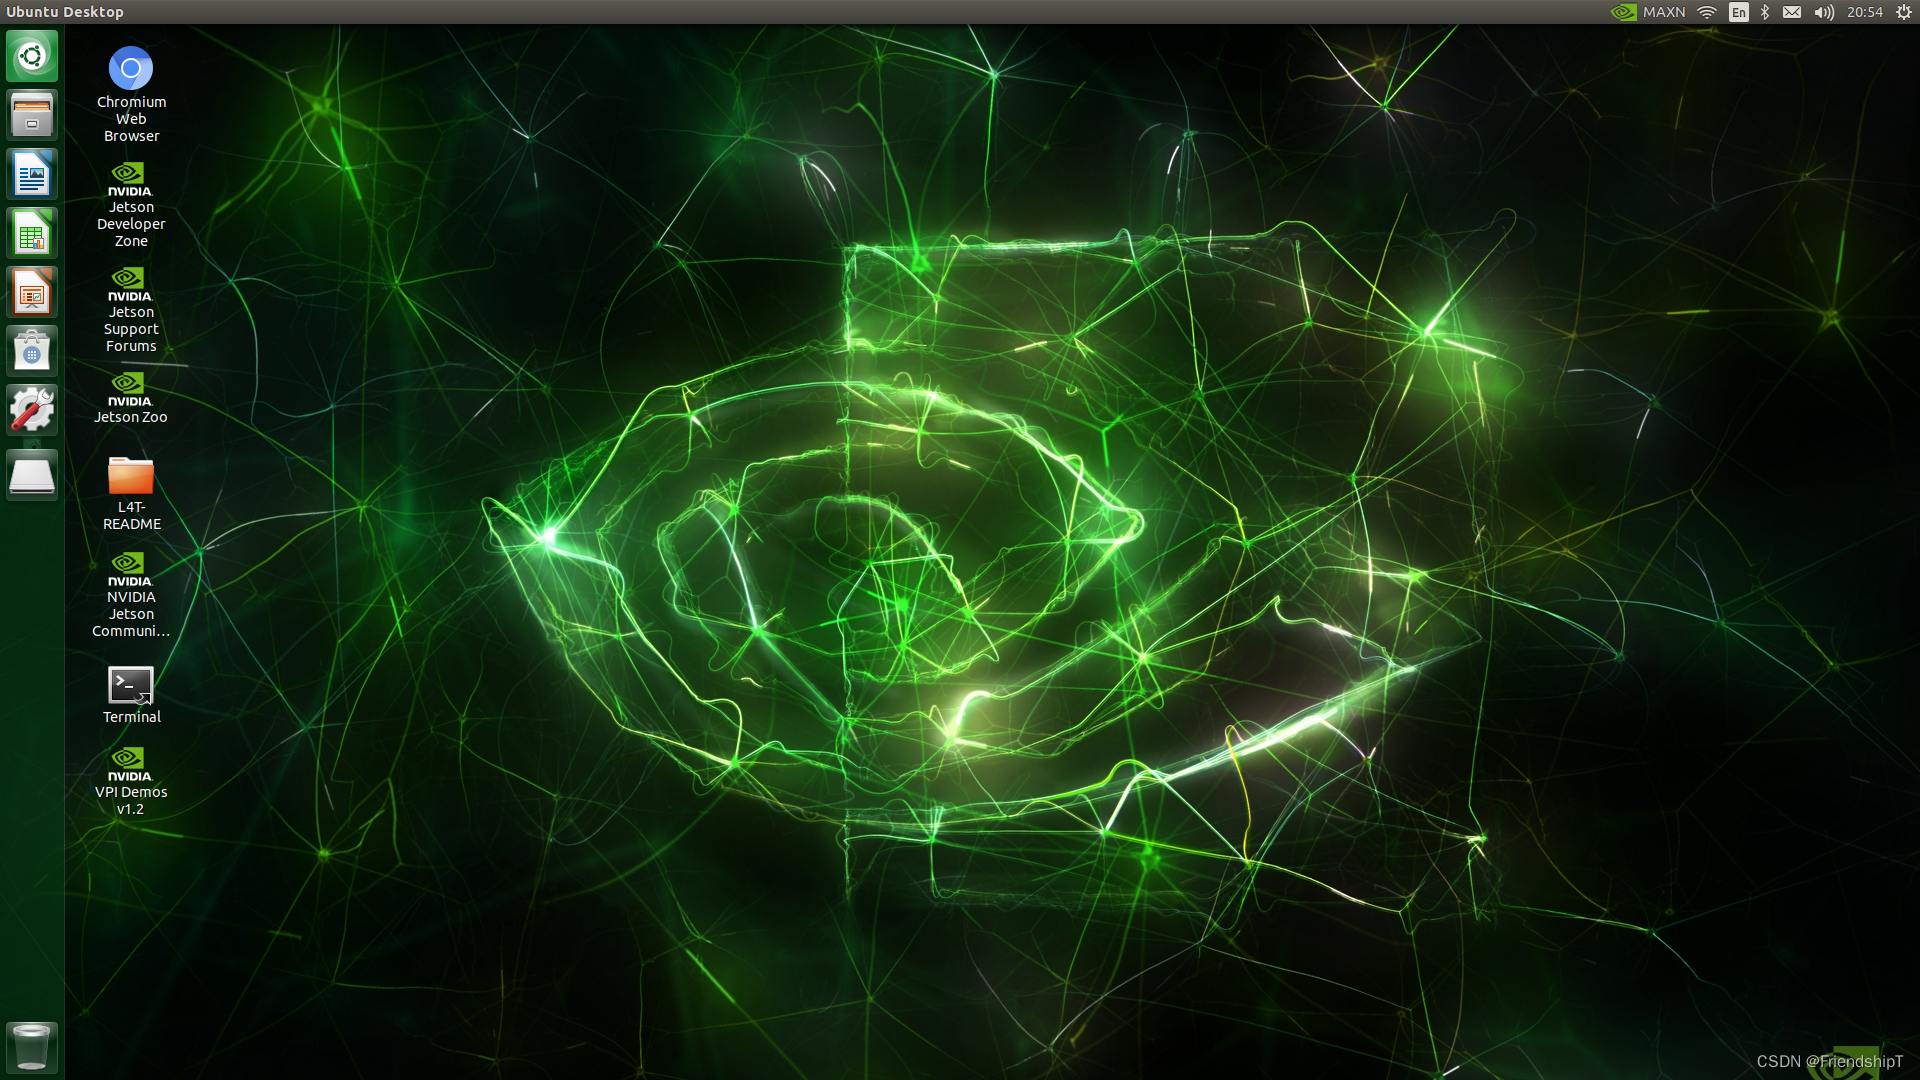Launch the Terminal desktop icon
Viewport: 1920px width, 1080px height.
[x=131, y=687]
